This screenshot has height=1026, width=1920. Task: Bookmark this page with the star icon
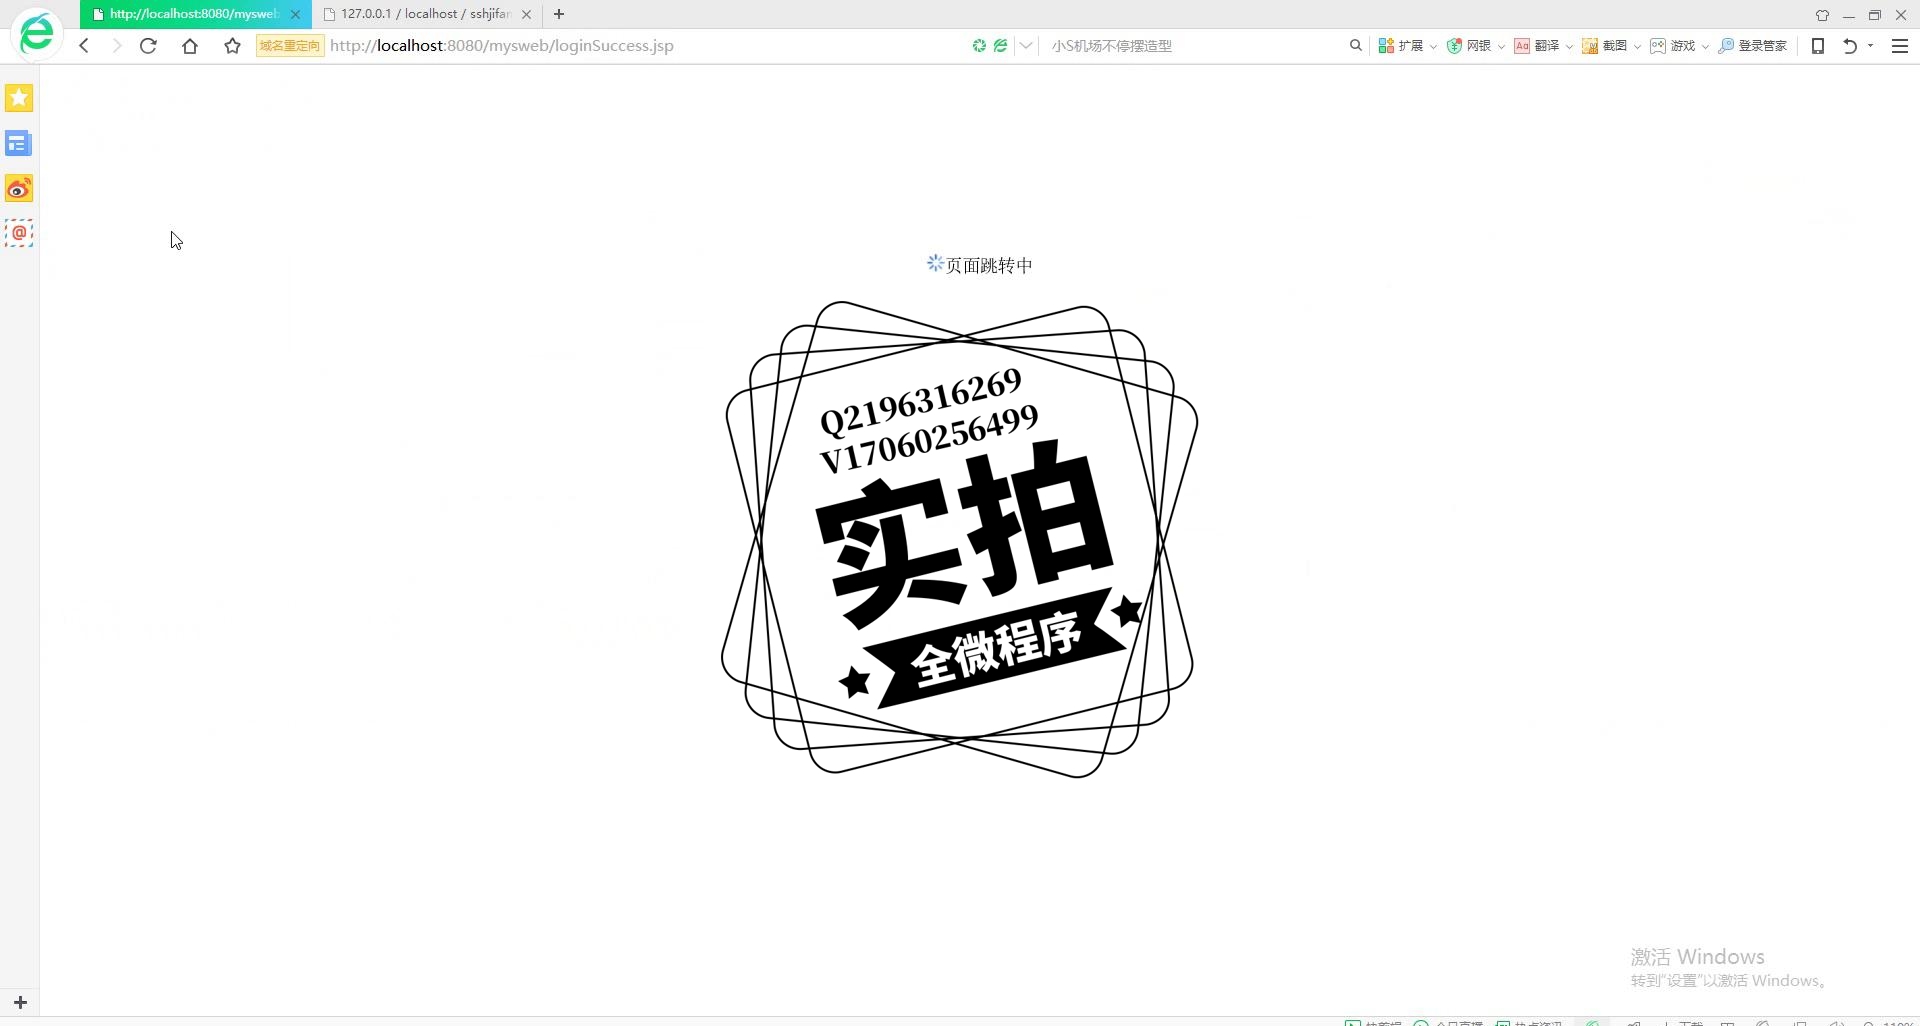tap(232, 46)
